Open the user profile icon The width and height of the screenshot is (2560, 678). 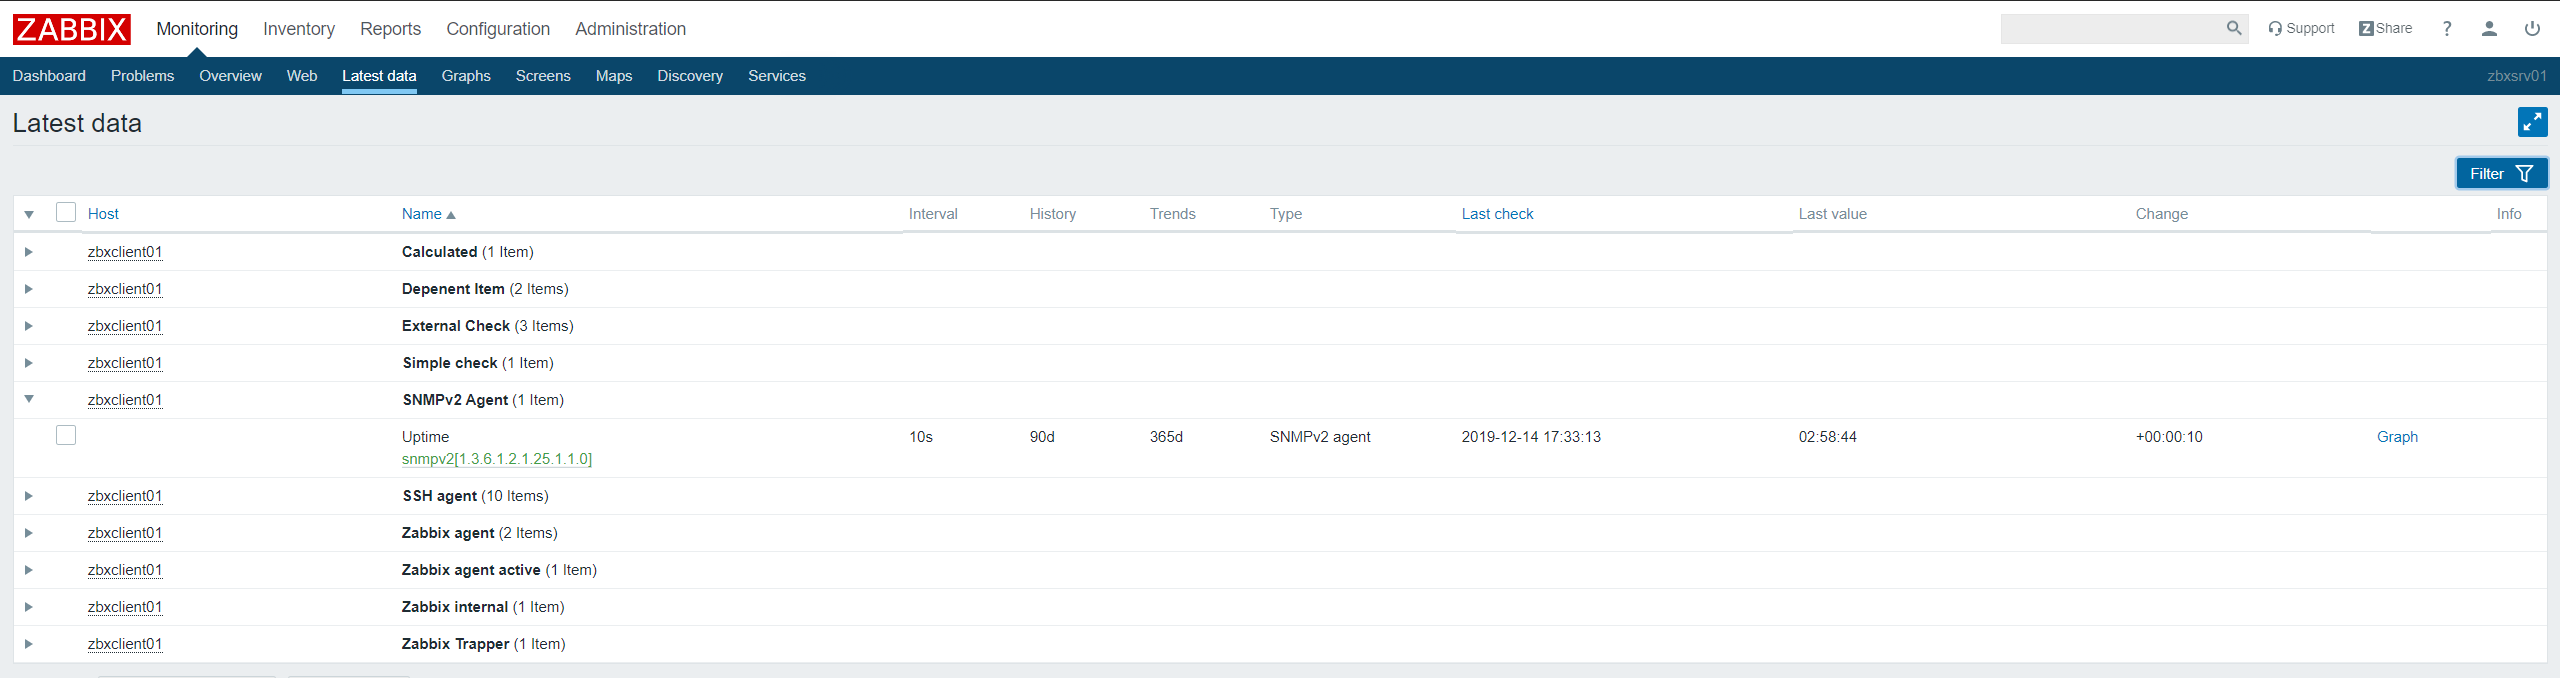[x=2489, y=29]
